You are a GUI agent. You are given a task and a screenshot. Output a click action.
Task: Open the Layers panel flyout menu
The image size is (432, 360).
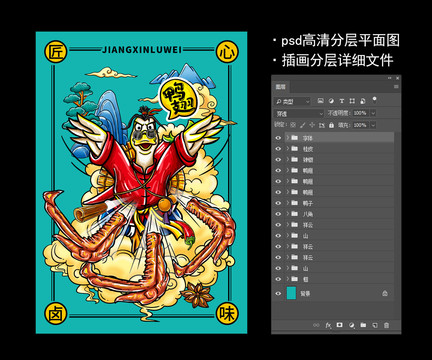point(396,87)
